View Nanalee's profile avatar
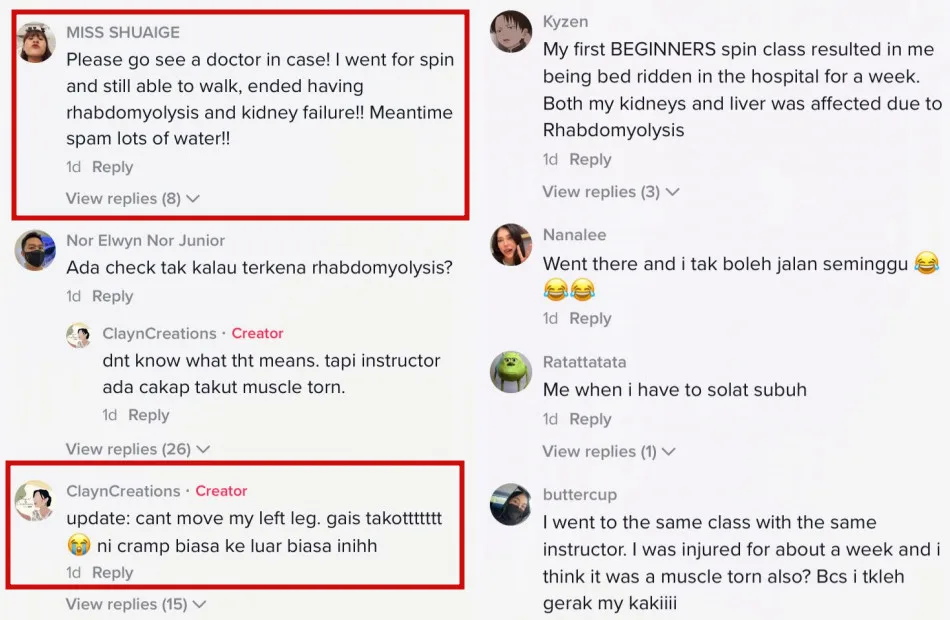This screenshot has width=950, height=620. (511, 245)
